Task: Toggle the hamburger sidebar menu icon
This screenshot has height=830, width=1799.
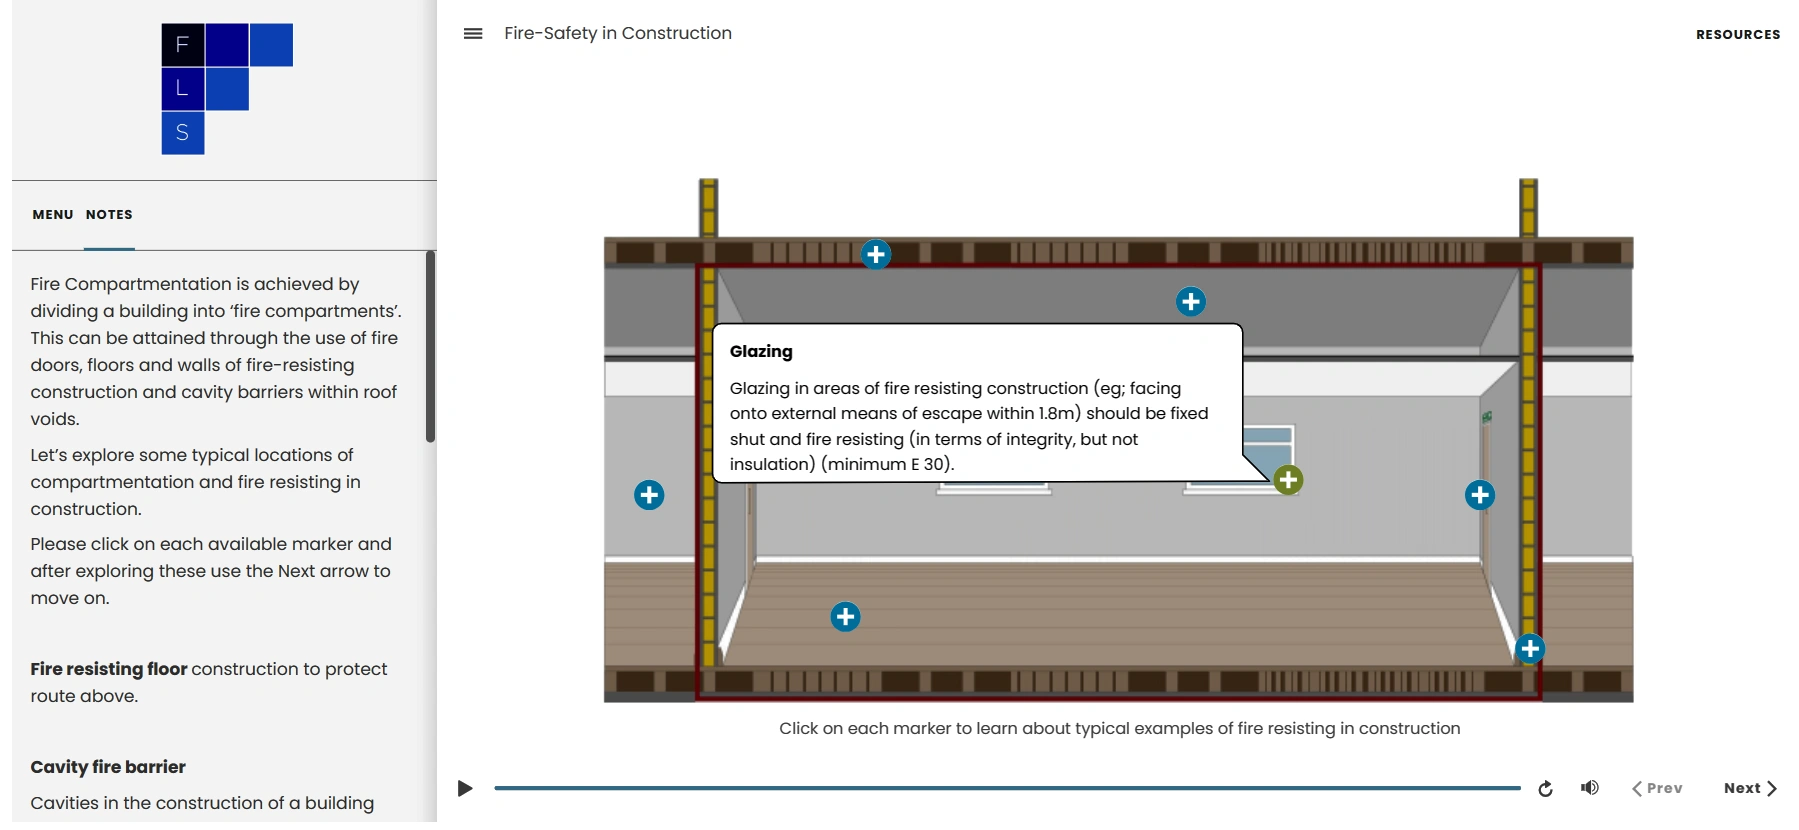Action: tap(473, 33)
